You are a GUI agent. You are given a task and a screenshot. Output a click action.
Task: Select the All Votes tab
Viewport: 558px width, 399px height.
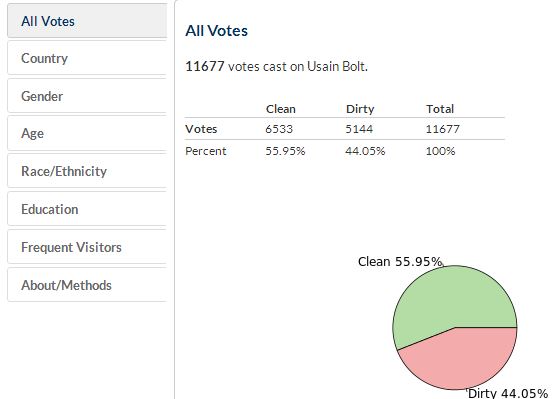[x=87, y=21]
